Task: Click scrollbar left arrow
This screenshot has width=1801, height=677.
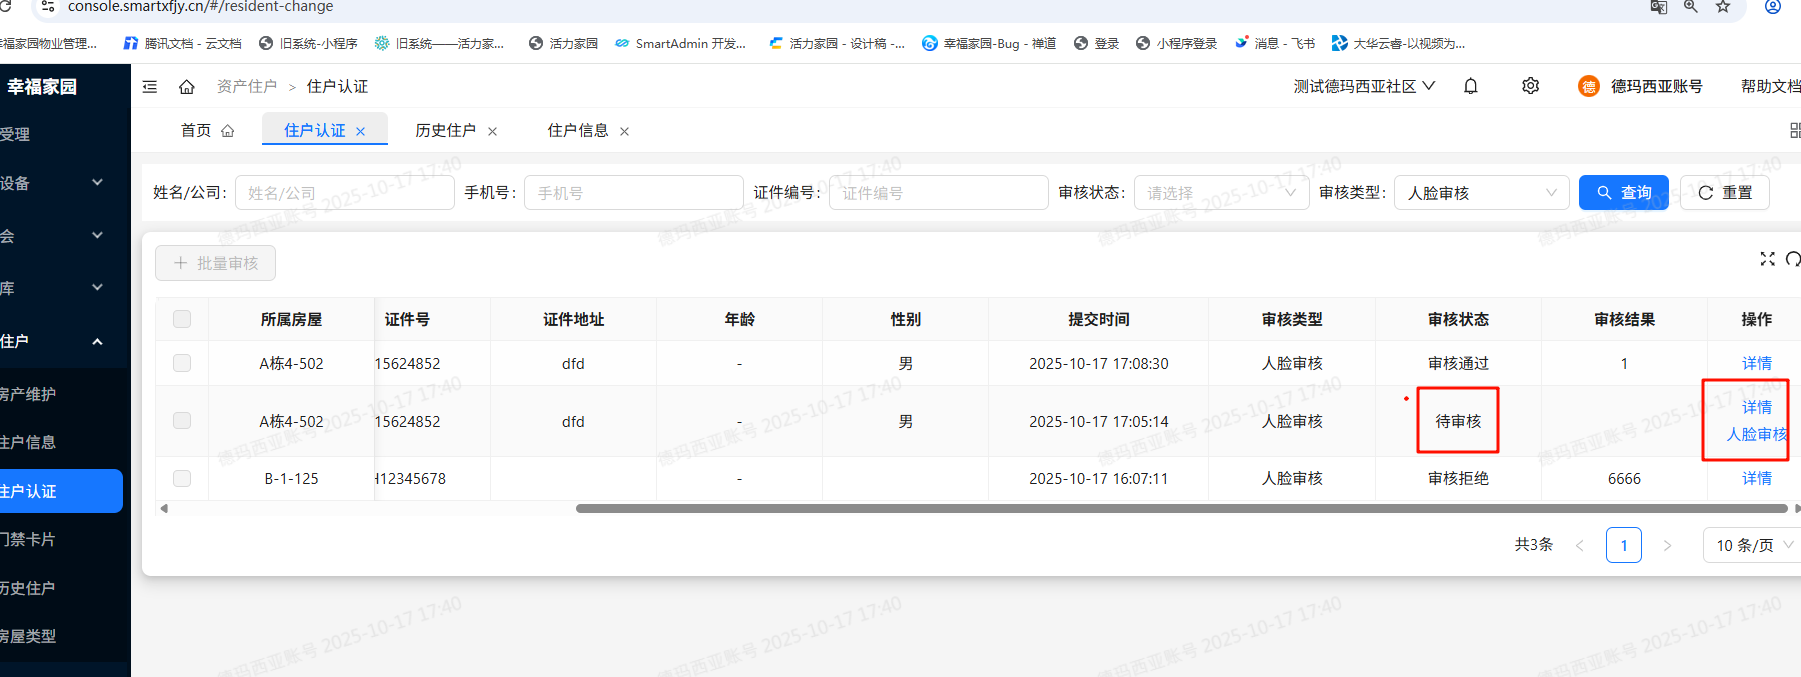Action: tap(164, 508)
